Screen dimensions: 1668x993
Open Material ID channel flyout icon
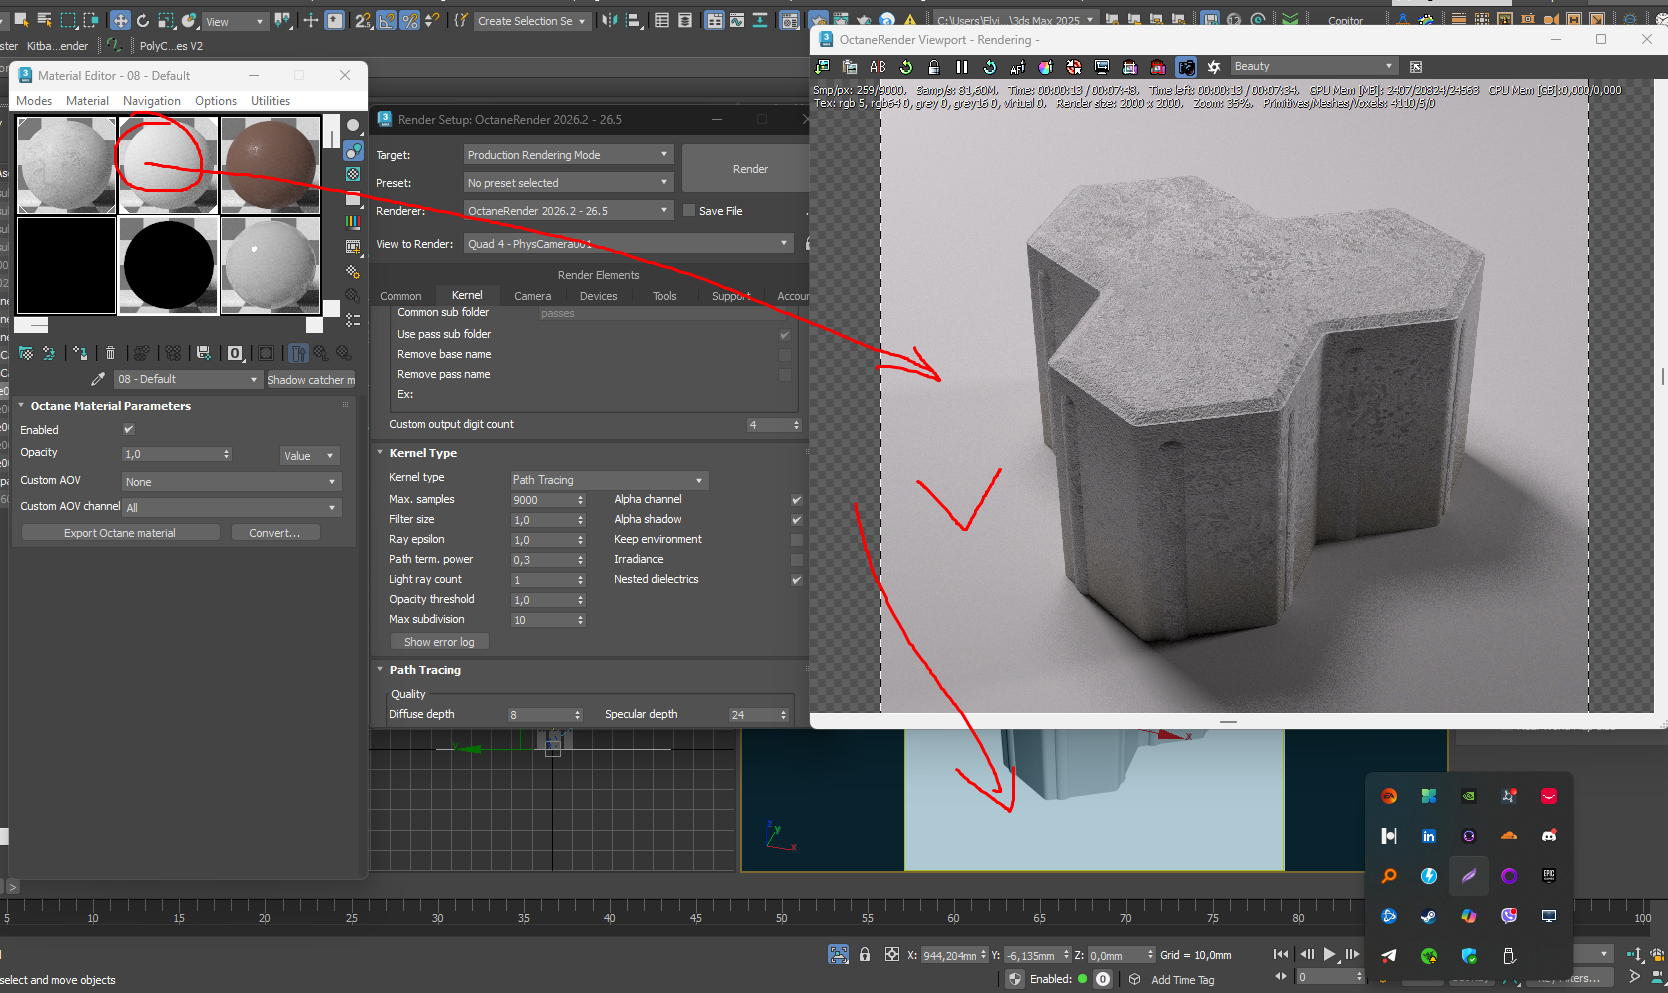pos(235,353)
